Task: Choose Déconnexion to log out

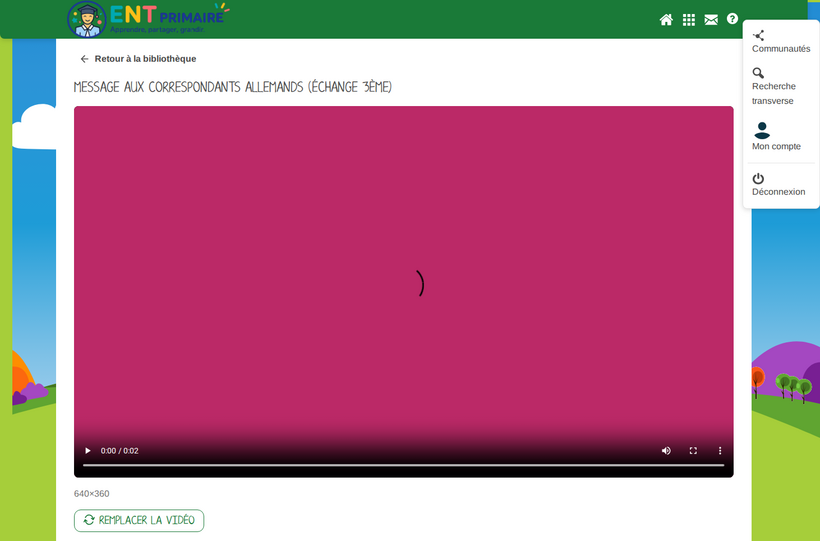Action: point(778,185)
